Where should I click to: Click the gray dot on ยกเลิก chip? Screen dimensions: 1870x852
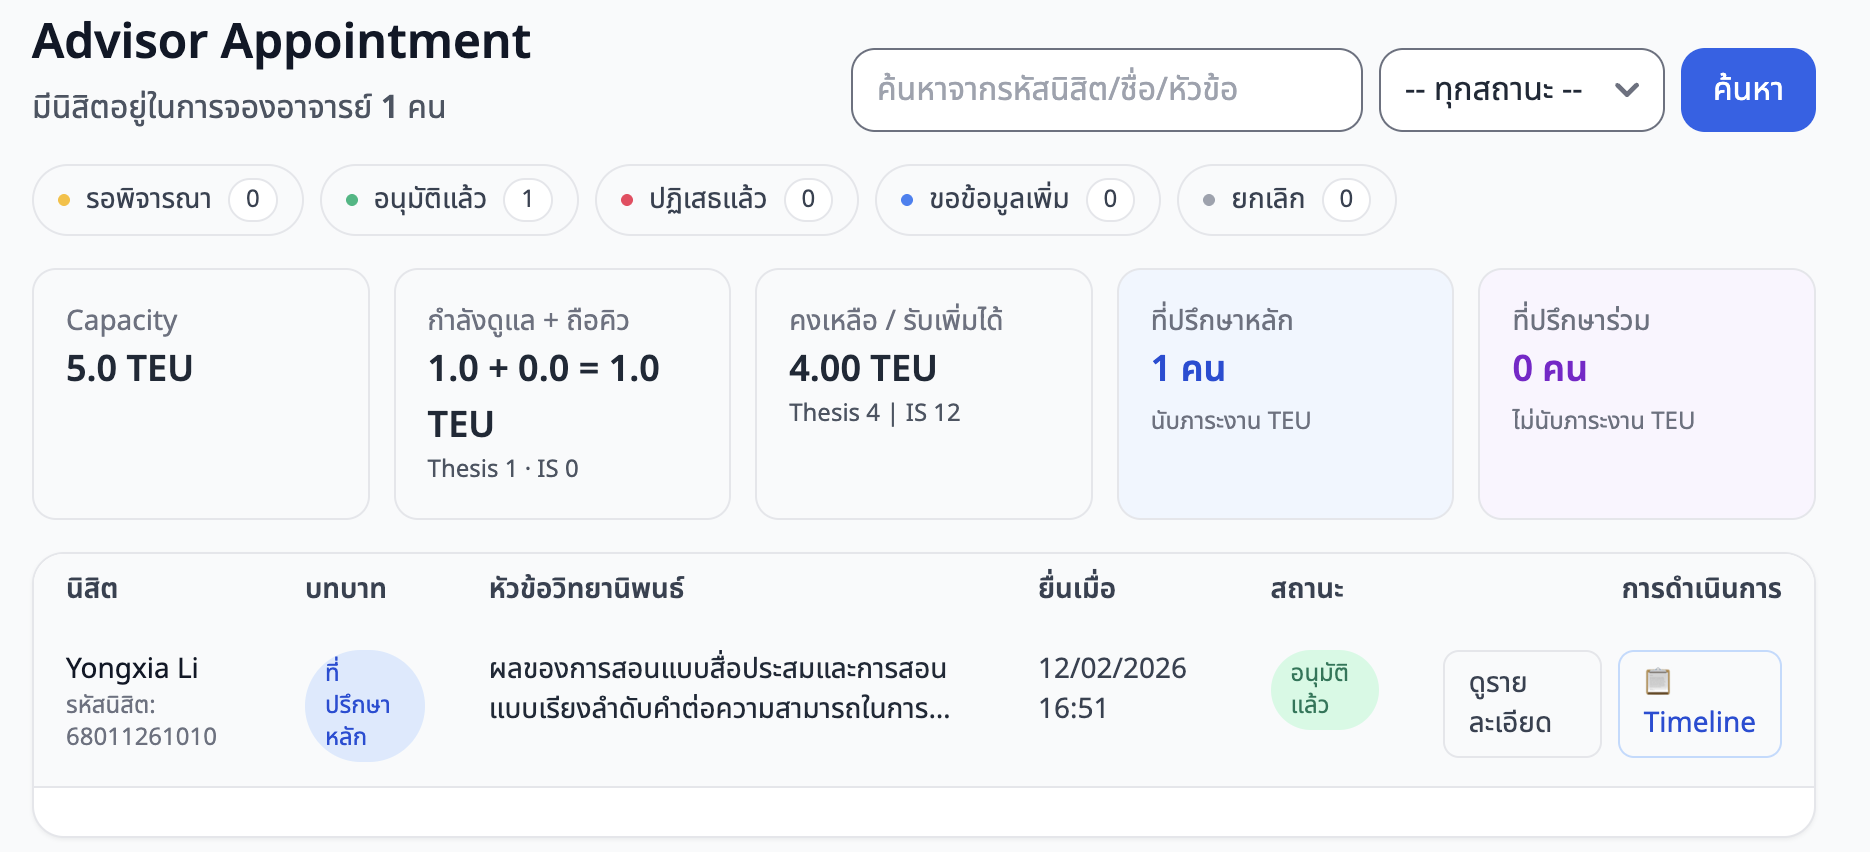(1212, 199)
